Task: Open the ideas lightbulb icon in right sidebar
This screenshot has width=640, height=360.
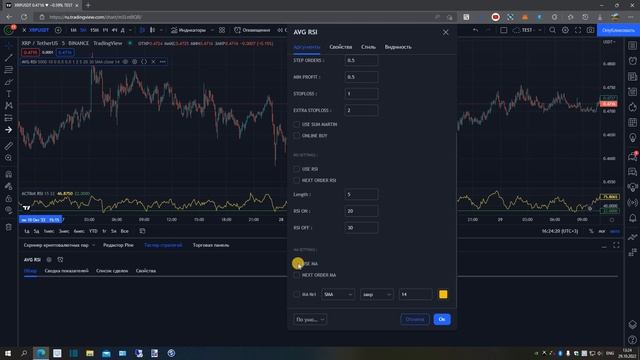Action: click(x=633, y=138)
